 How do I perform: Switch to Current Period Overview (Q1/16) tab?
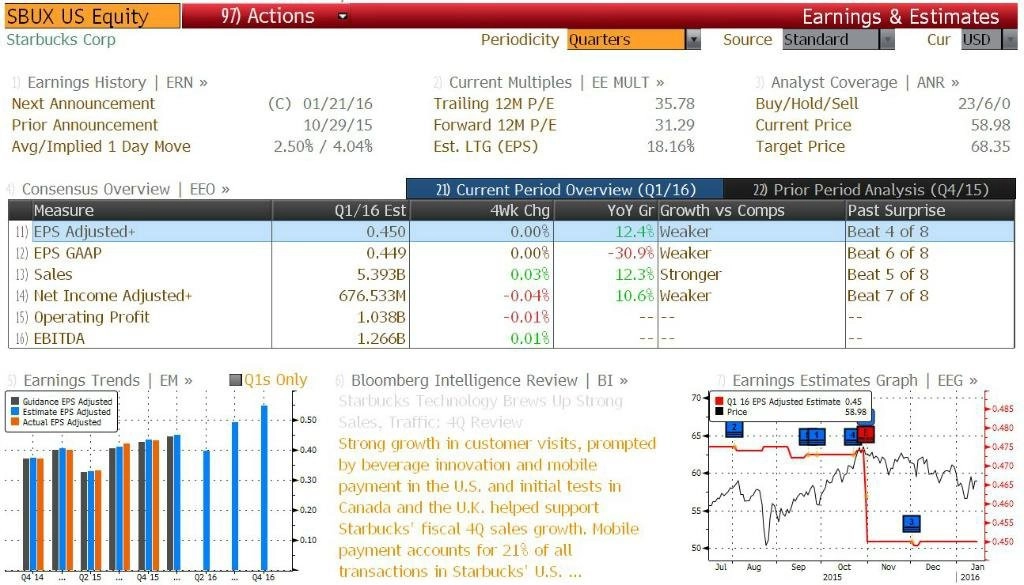pos(565,189)
